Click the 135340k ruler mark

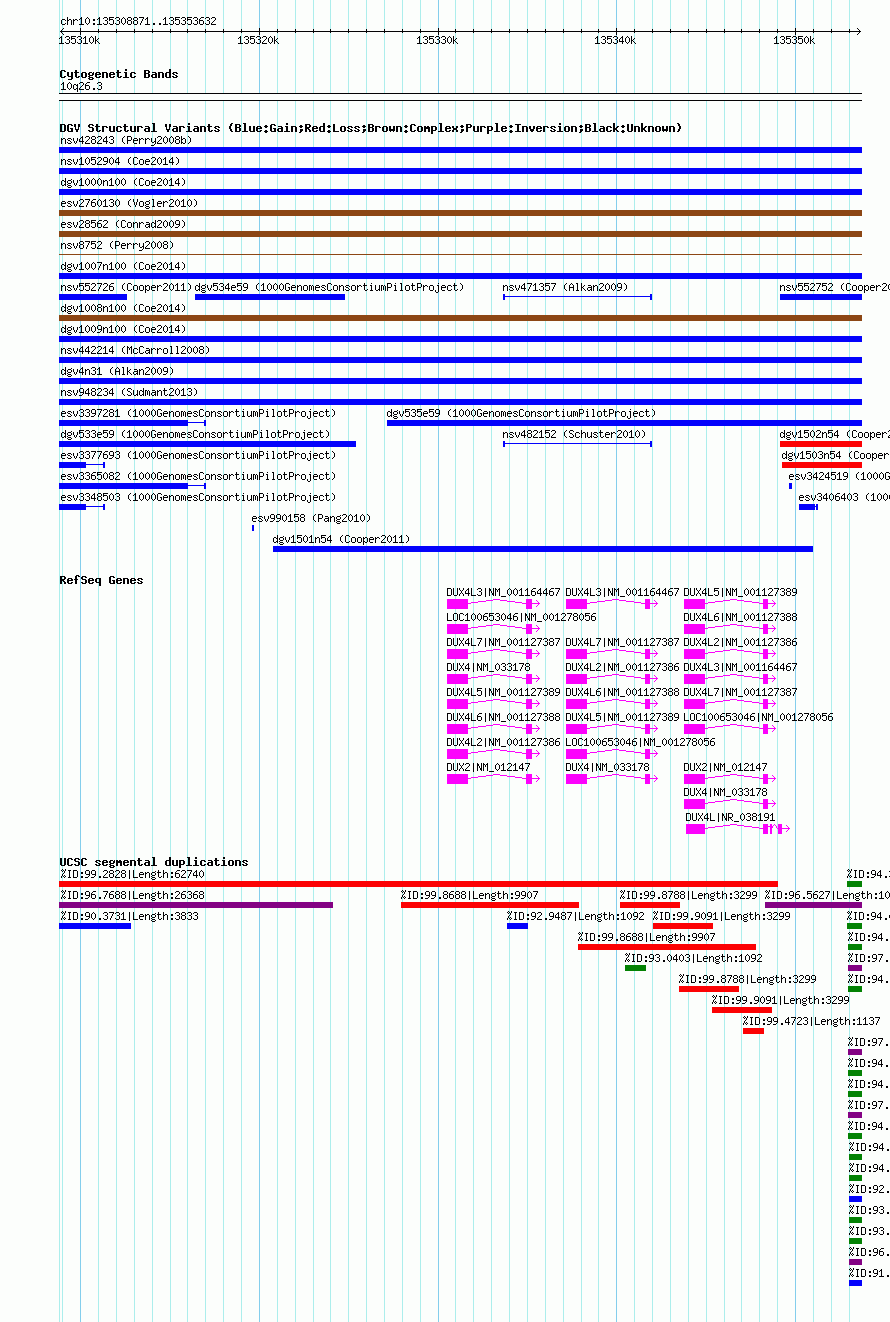coord(615,40)
